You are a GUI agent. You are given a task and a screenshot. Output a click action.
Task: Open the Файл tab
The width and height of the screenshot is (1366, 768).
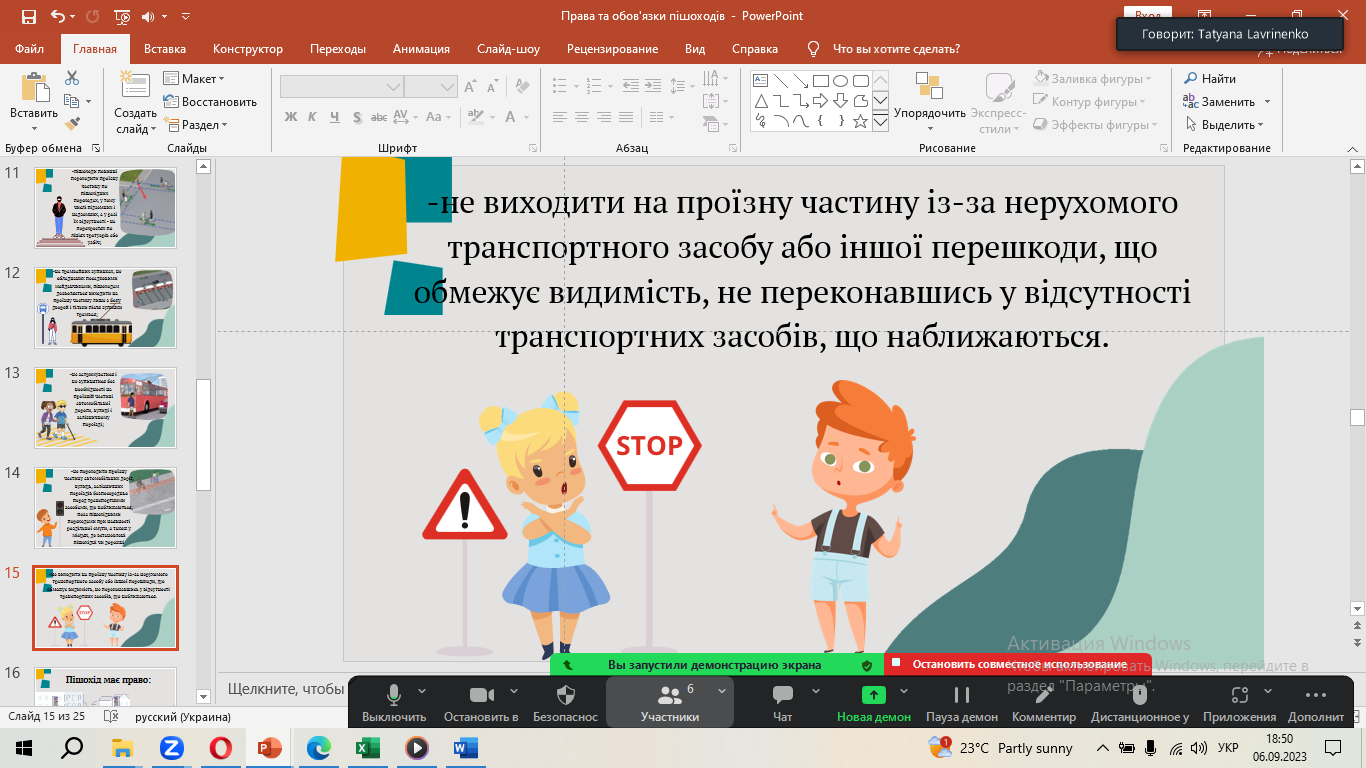pos(29,49)
